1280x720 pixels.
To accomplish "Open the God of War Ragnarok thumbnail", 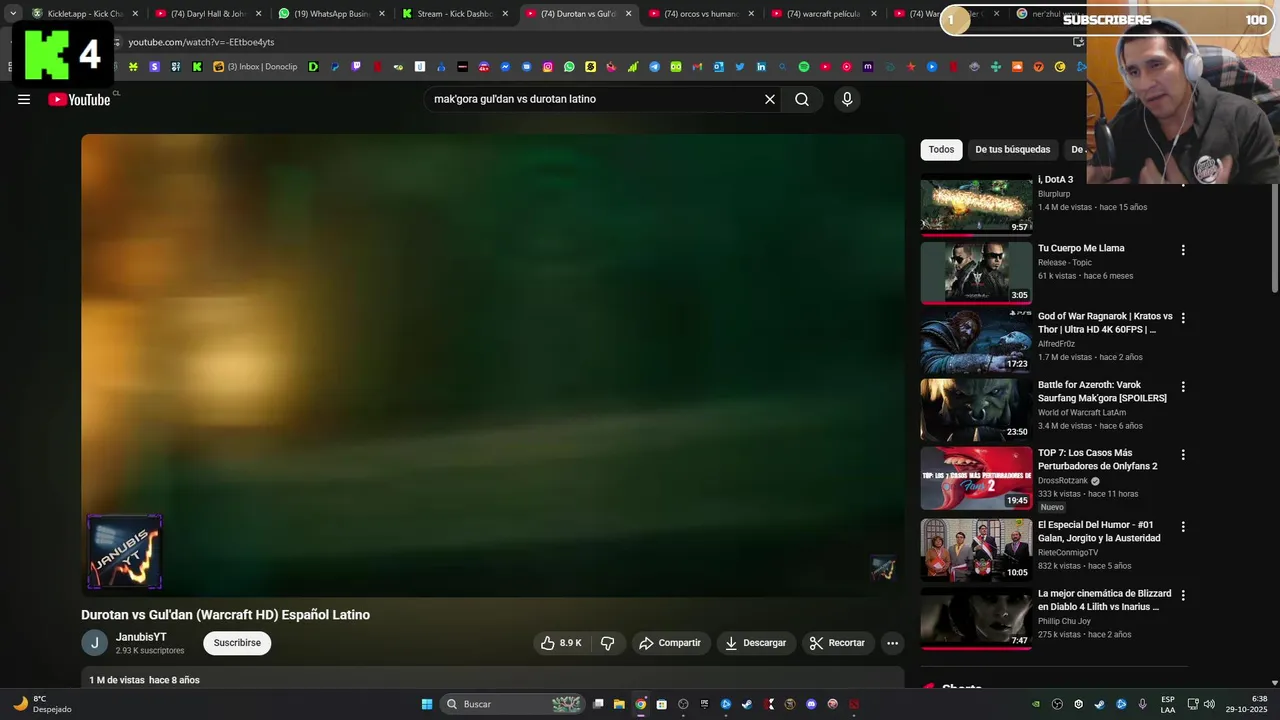I will pos(976,340).
